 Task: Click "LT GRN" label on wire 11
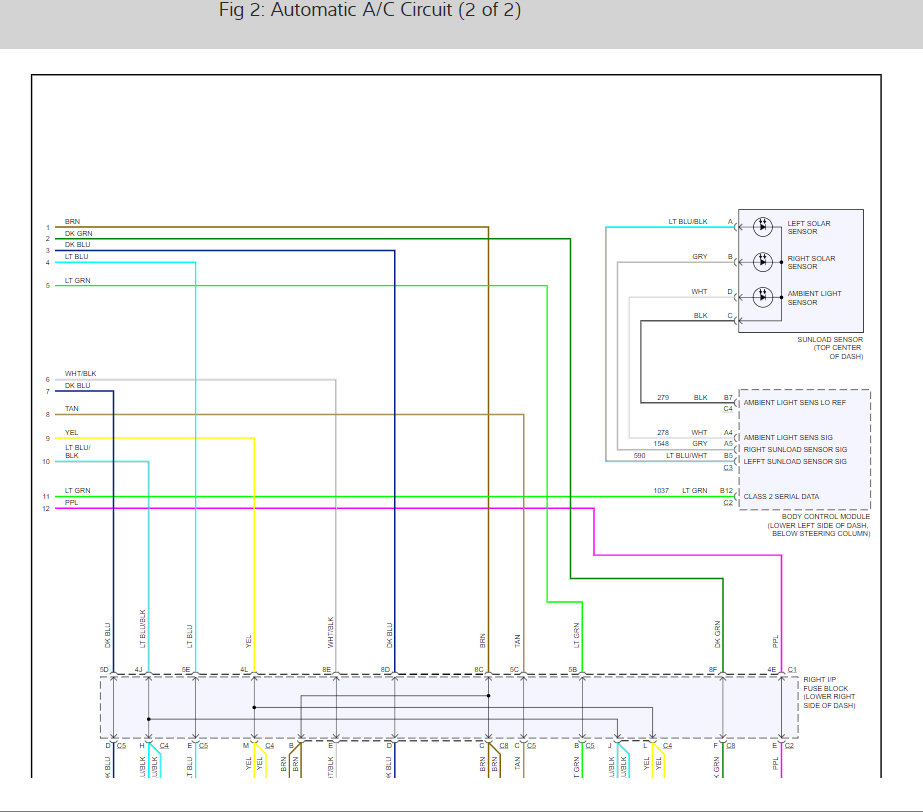(78, 490)
